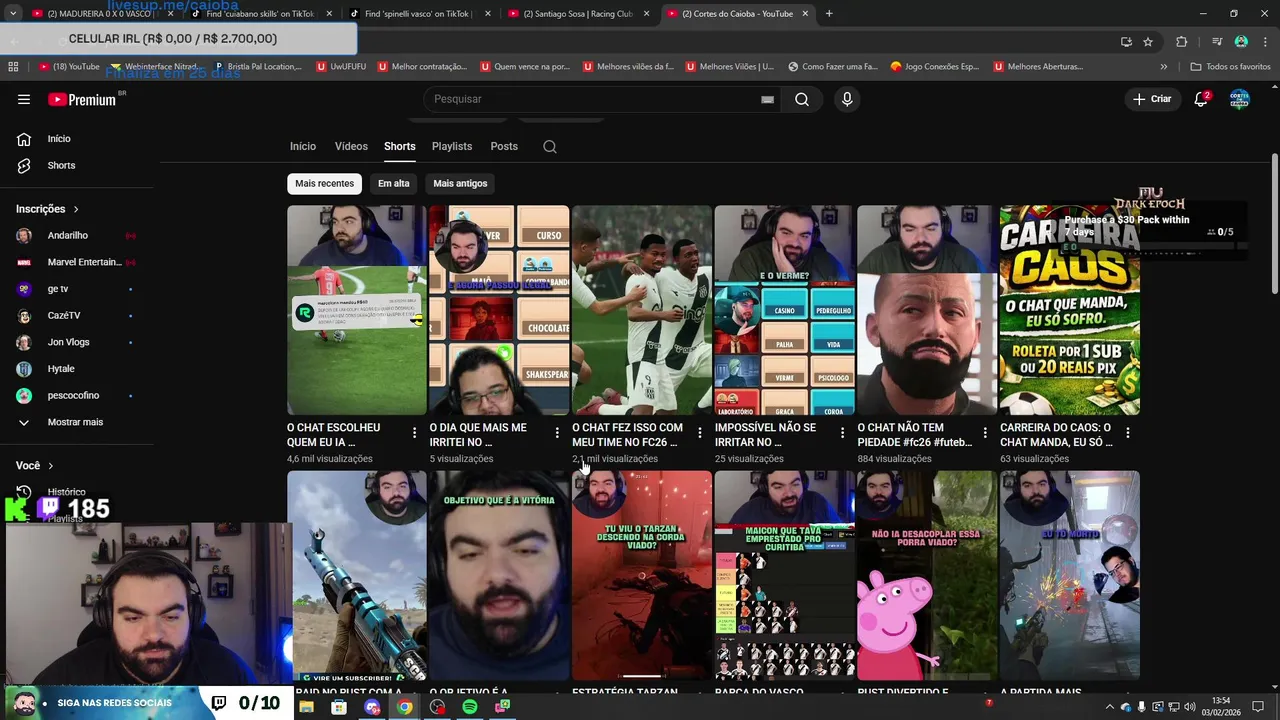
Task: Click the search magnifier button
Action: pos(802,99)
